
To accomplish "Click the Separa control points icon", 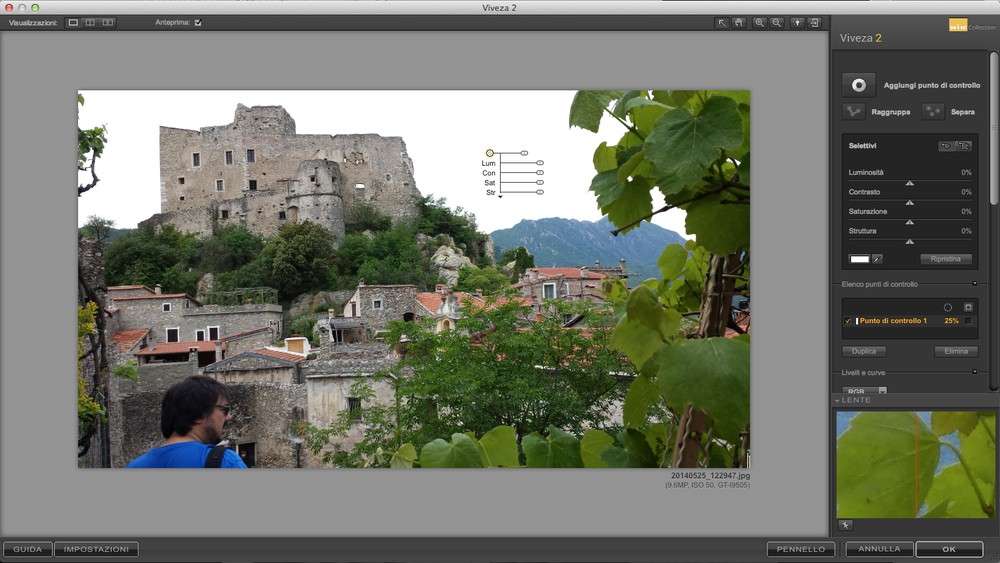I will pos(932,112).
